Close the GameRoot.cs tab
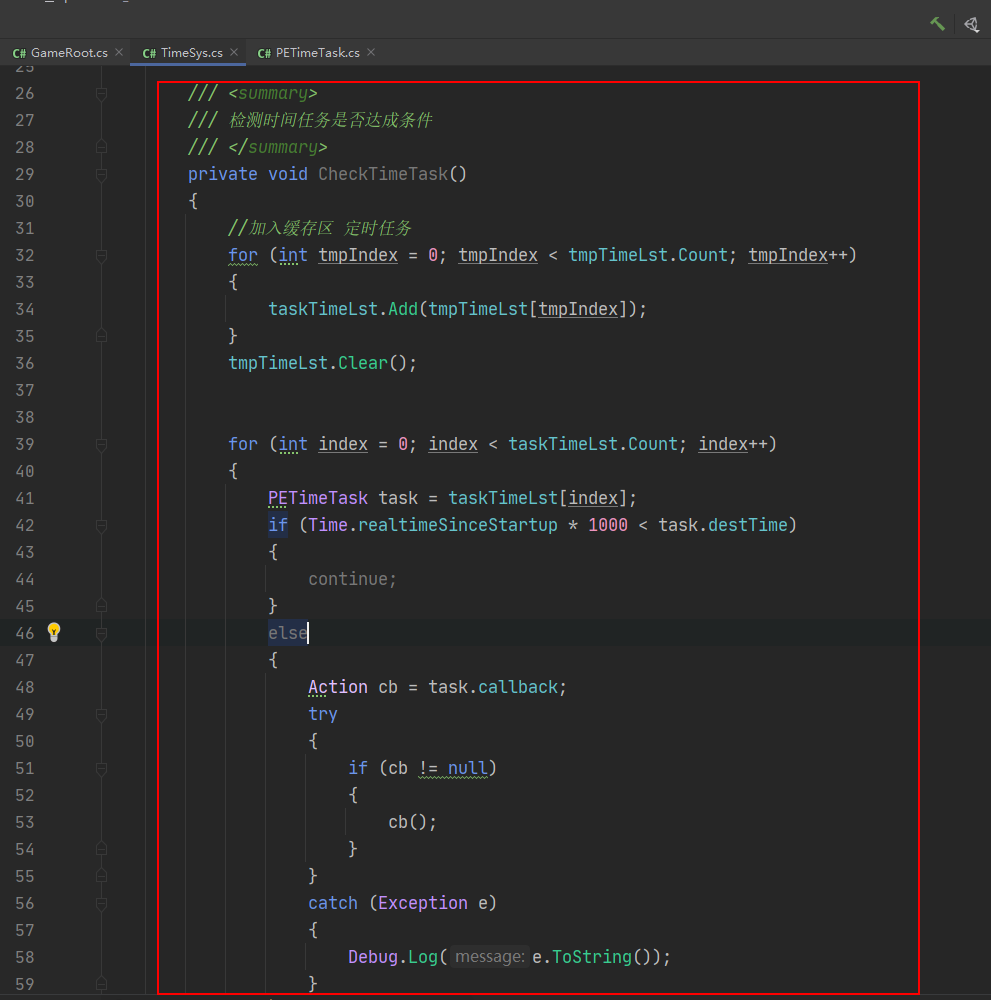991x1000 pixels. coord(119,52)
